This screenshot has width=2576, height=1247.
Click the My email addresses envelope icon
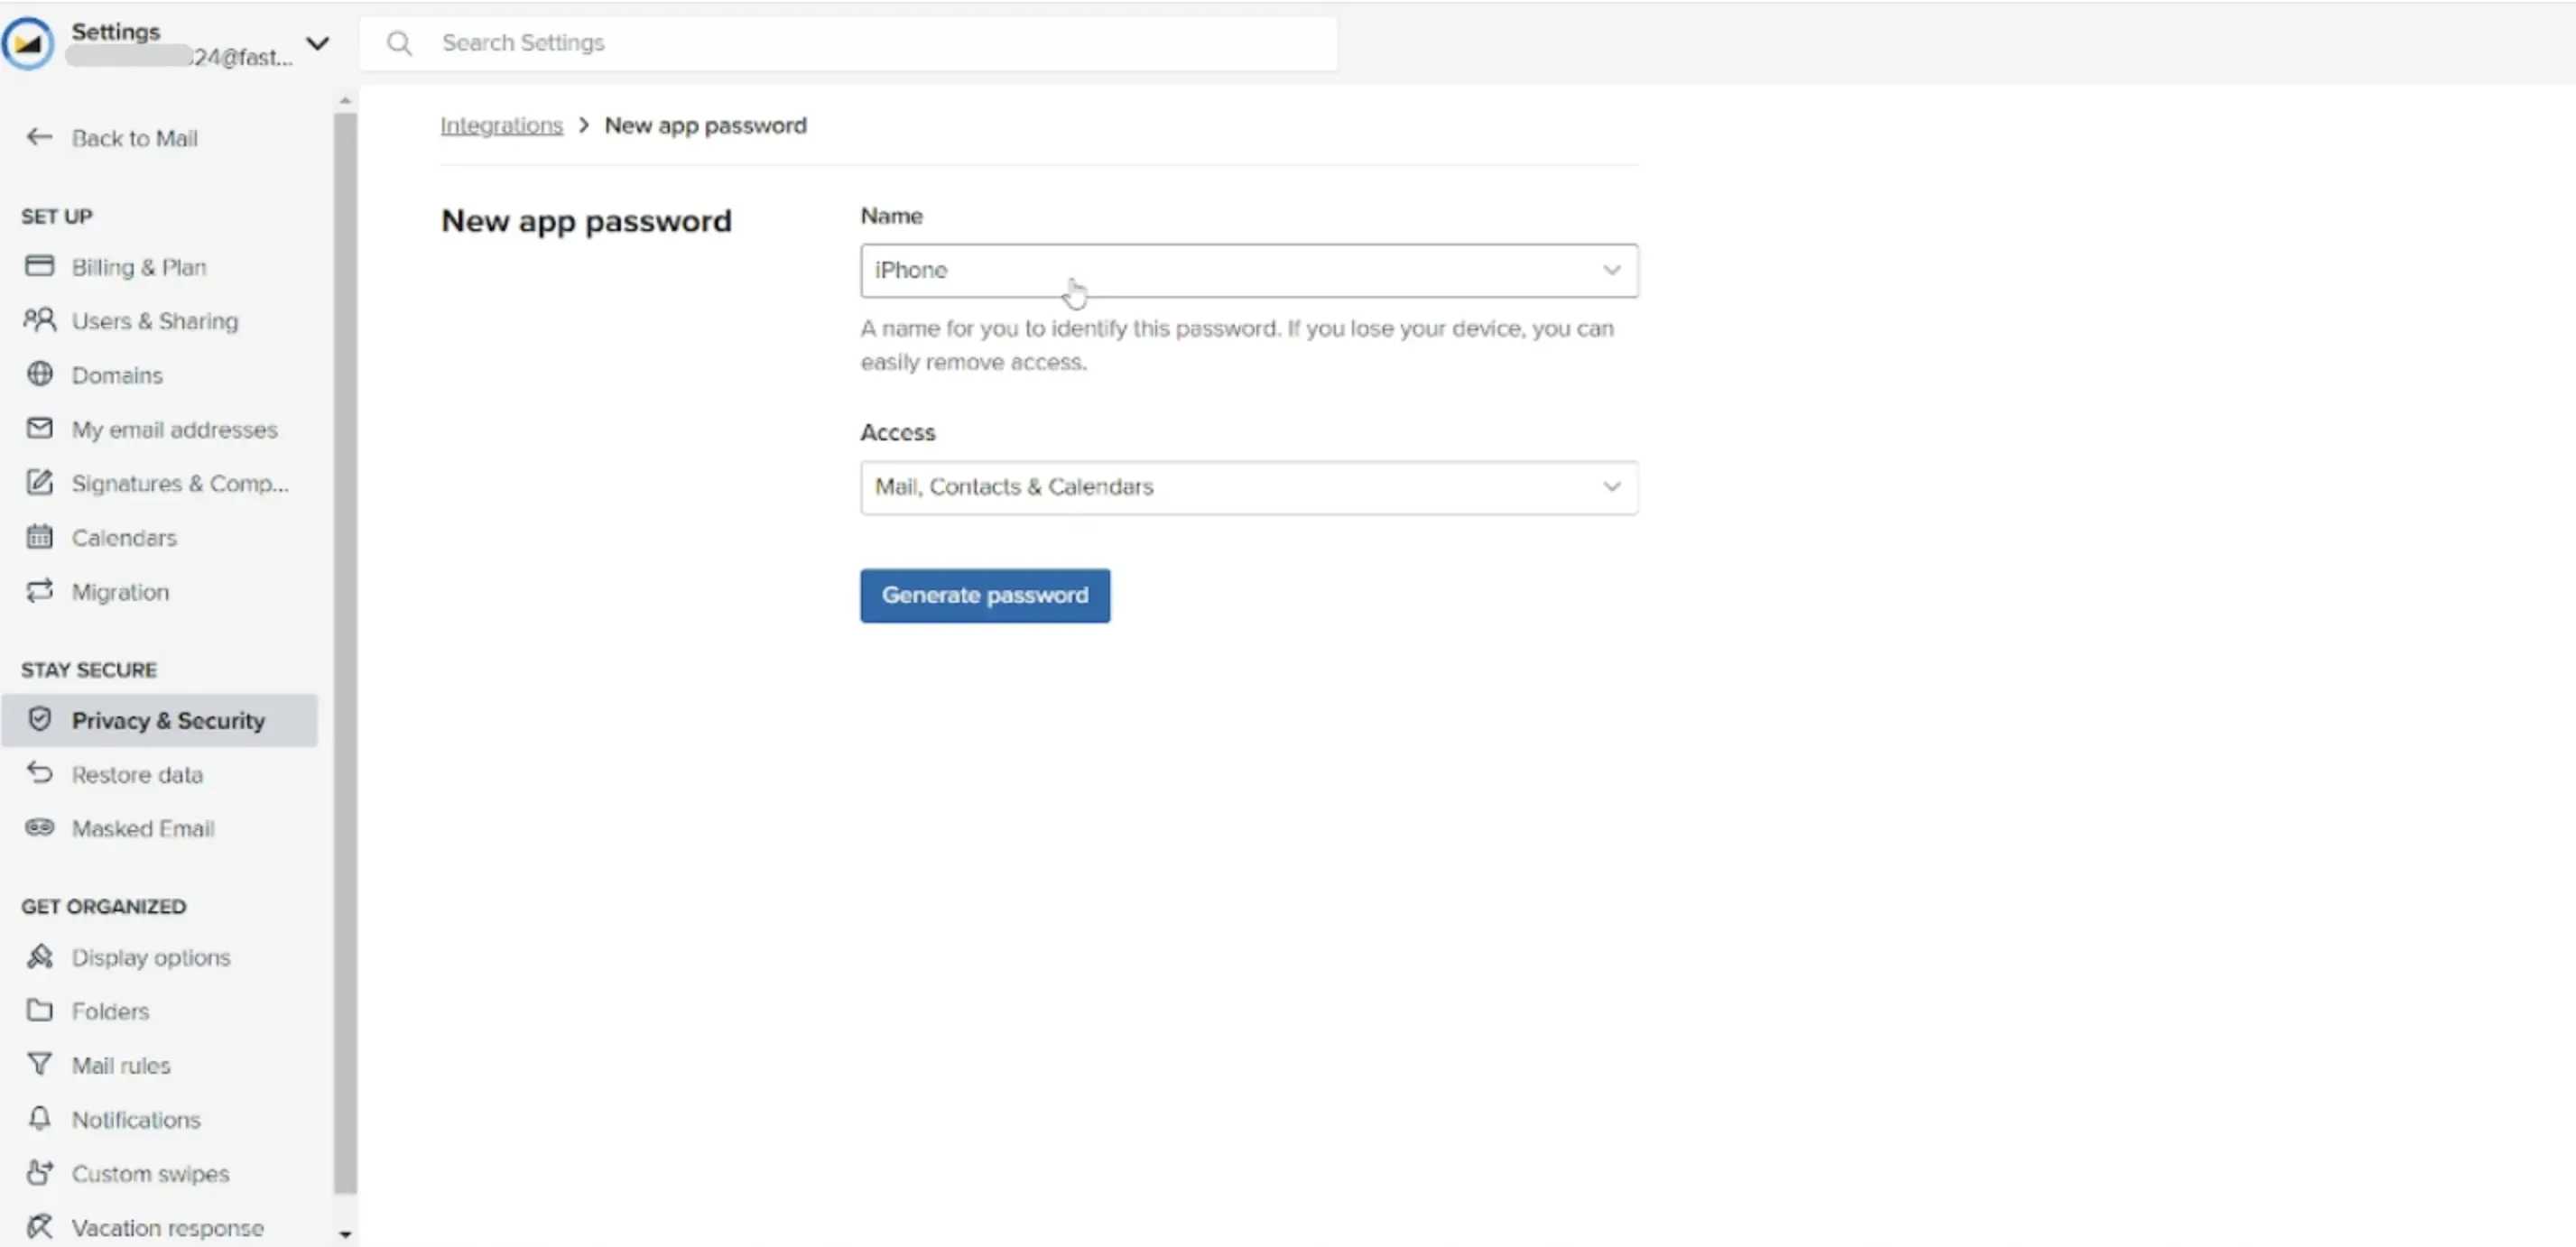[39, 428]
